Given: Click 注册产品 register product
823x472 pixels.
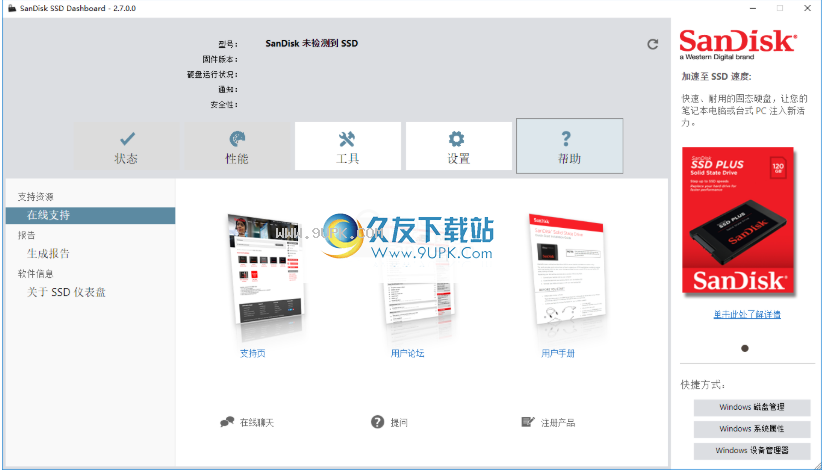Looking at the screenshot, I should (558, 423).
